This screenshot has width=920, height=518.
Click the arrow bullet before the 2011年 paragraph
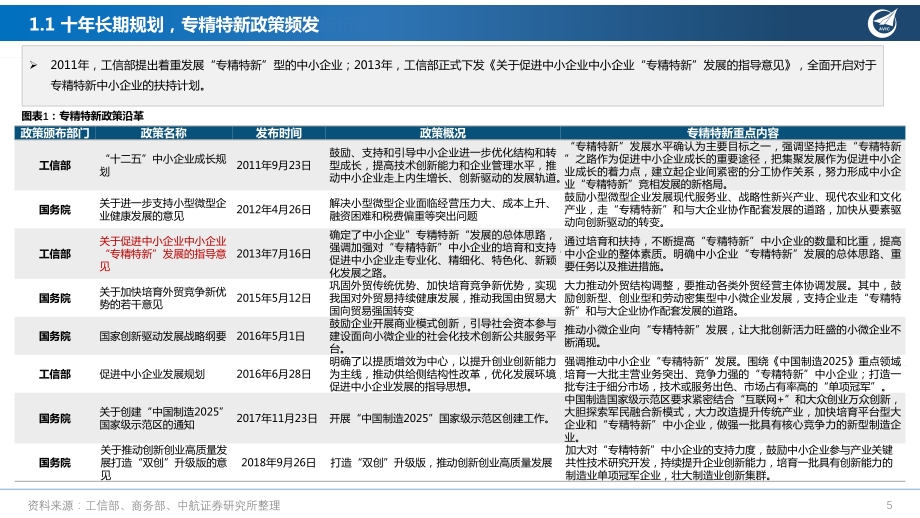[x=33, y=65]
